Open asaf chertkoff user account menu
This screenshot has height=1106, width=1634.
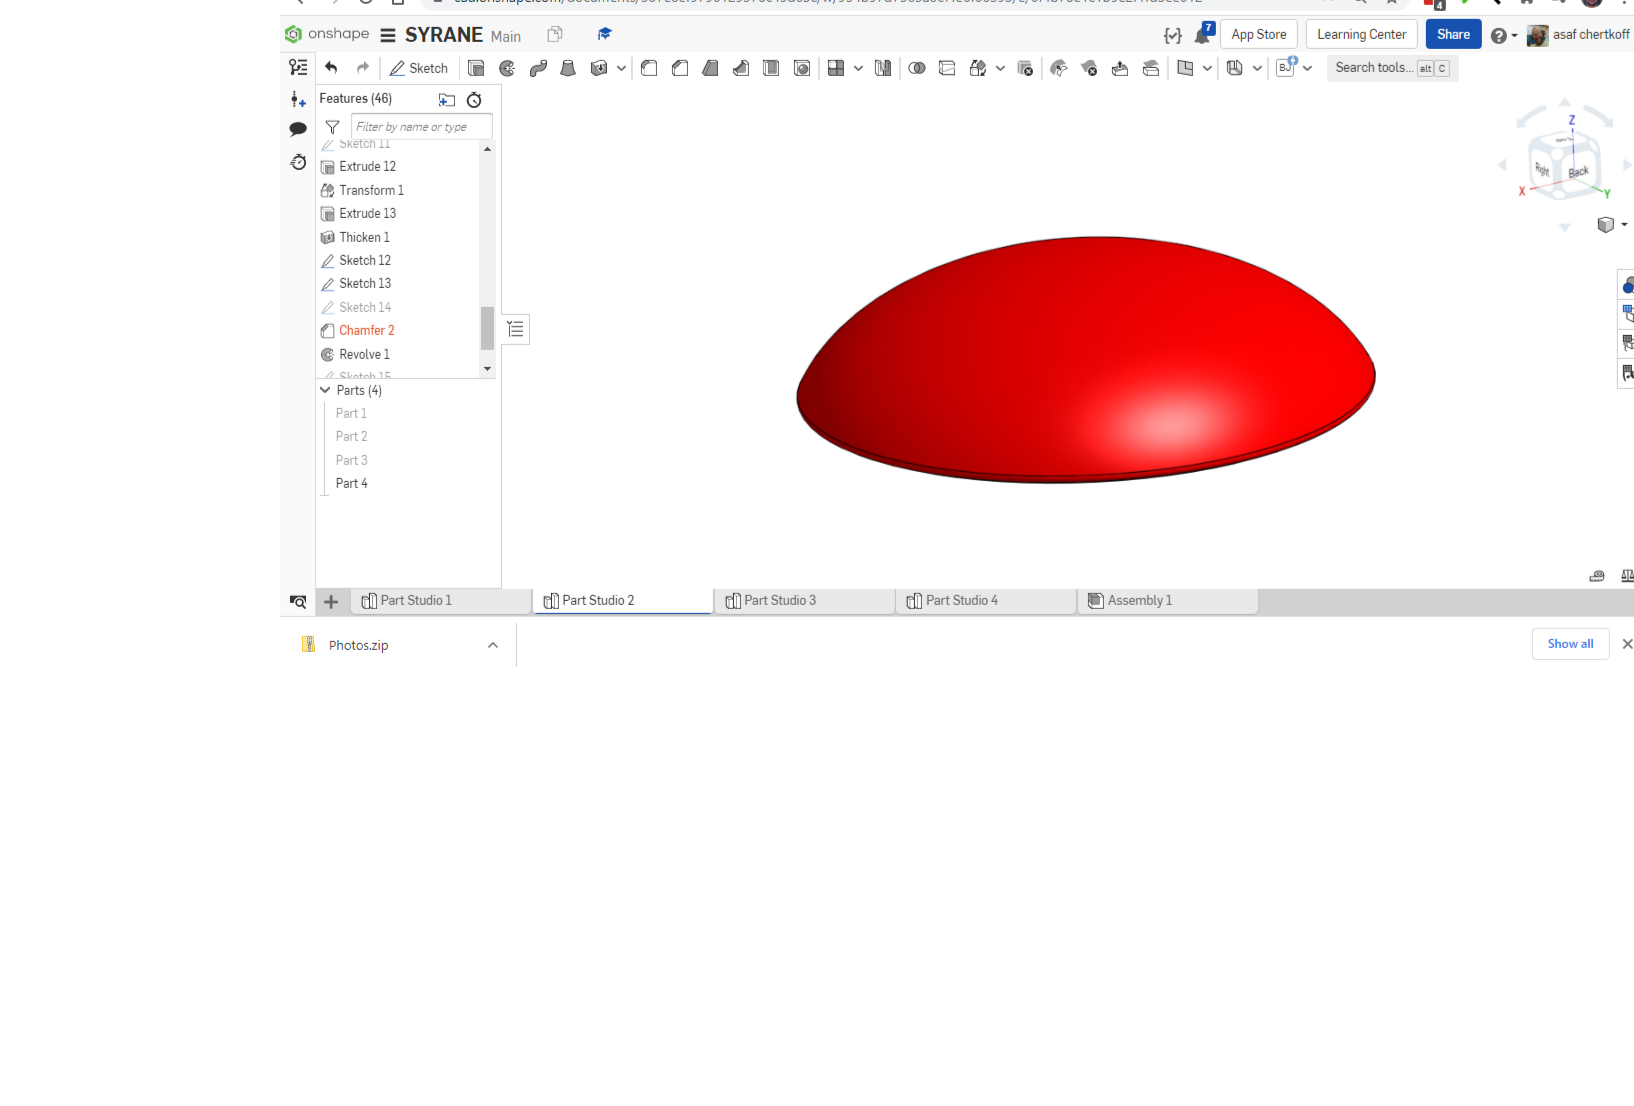tap(1579, 35)
